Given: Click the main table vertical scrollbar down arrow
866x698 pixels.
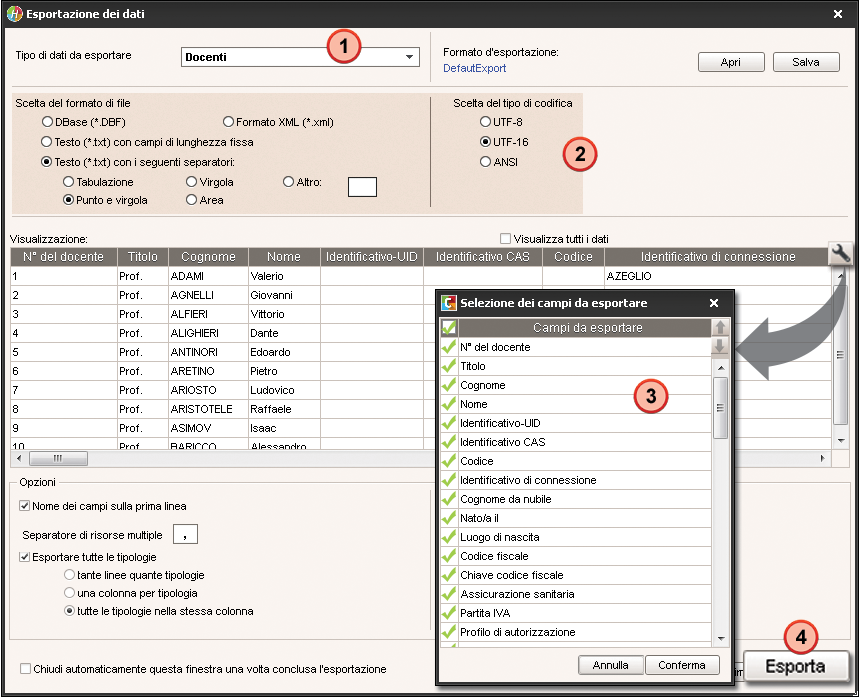Looking at the screenshot, I should tap(841, 441).
